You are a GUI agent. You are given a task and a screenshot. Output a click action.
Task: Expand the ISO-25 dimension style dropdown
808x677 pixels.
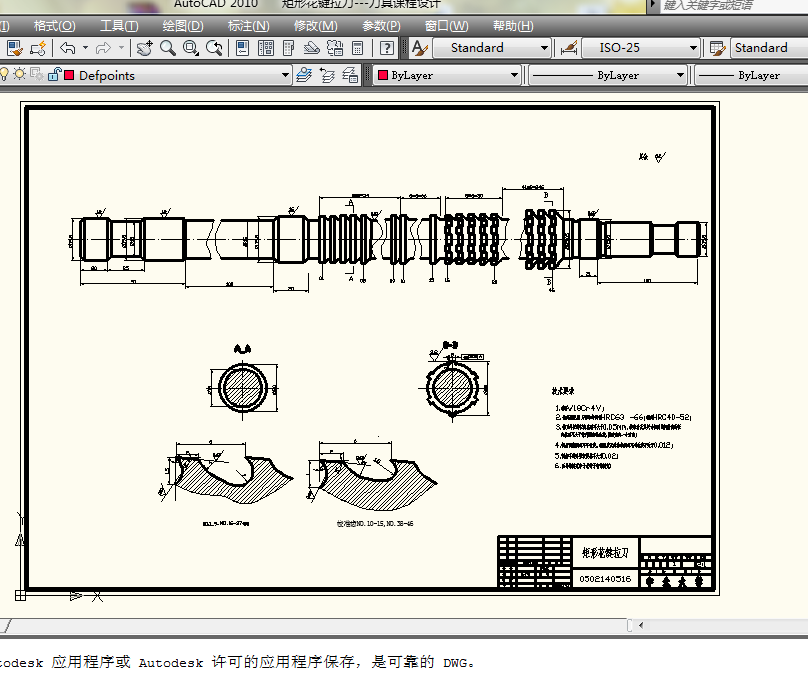[693, 48]
